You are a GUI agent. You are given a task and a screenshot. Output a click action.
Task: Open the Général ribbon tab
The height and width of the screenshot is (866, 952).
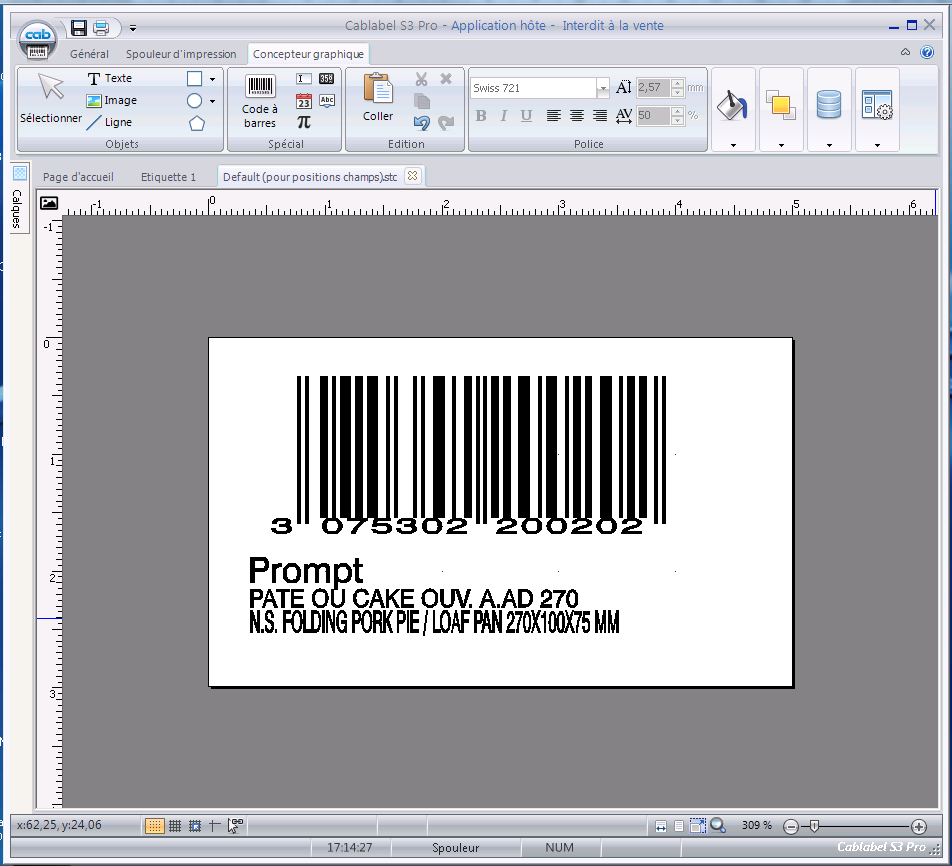point(89,54)
